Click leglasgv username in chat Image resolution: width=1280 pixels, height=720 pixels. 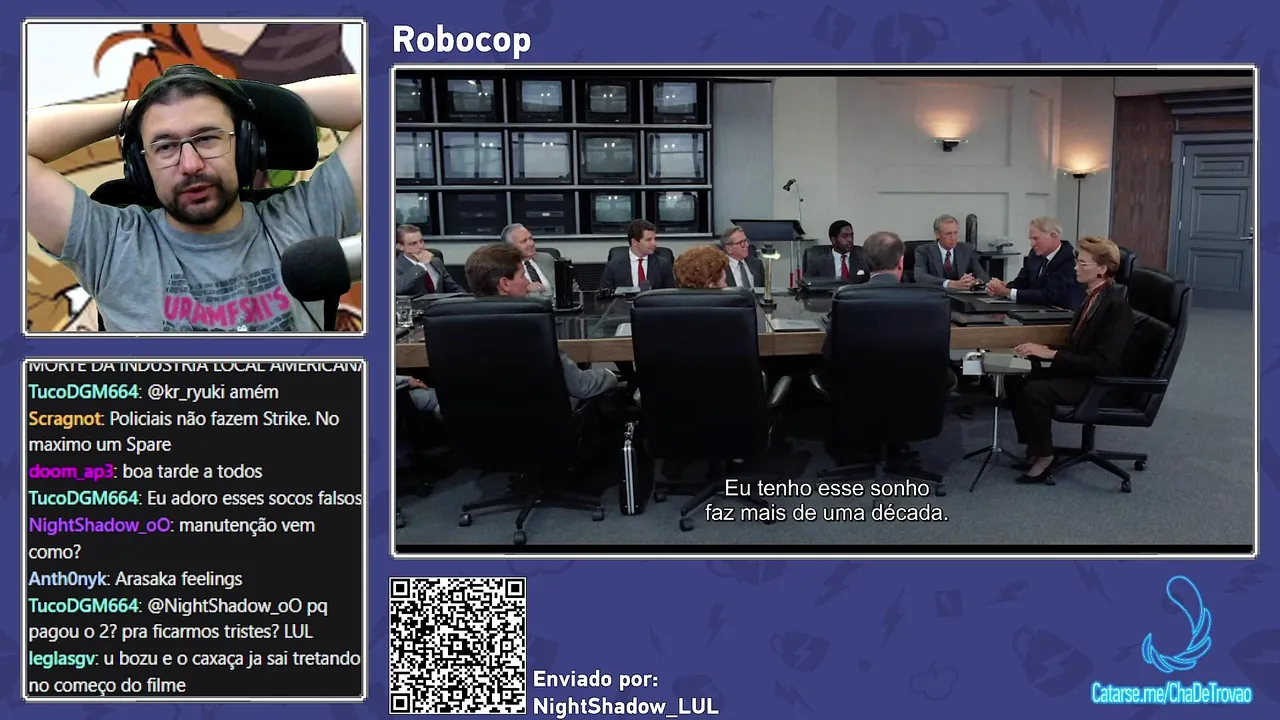click(x=62, y=659)
